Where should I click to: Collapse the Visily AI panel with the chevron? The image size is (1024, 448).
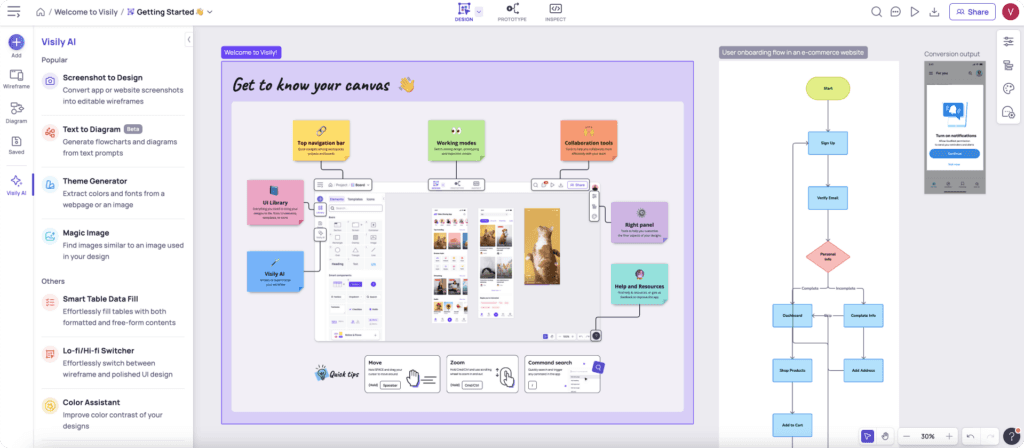tap(189, 39)
